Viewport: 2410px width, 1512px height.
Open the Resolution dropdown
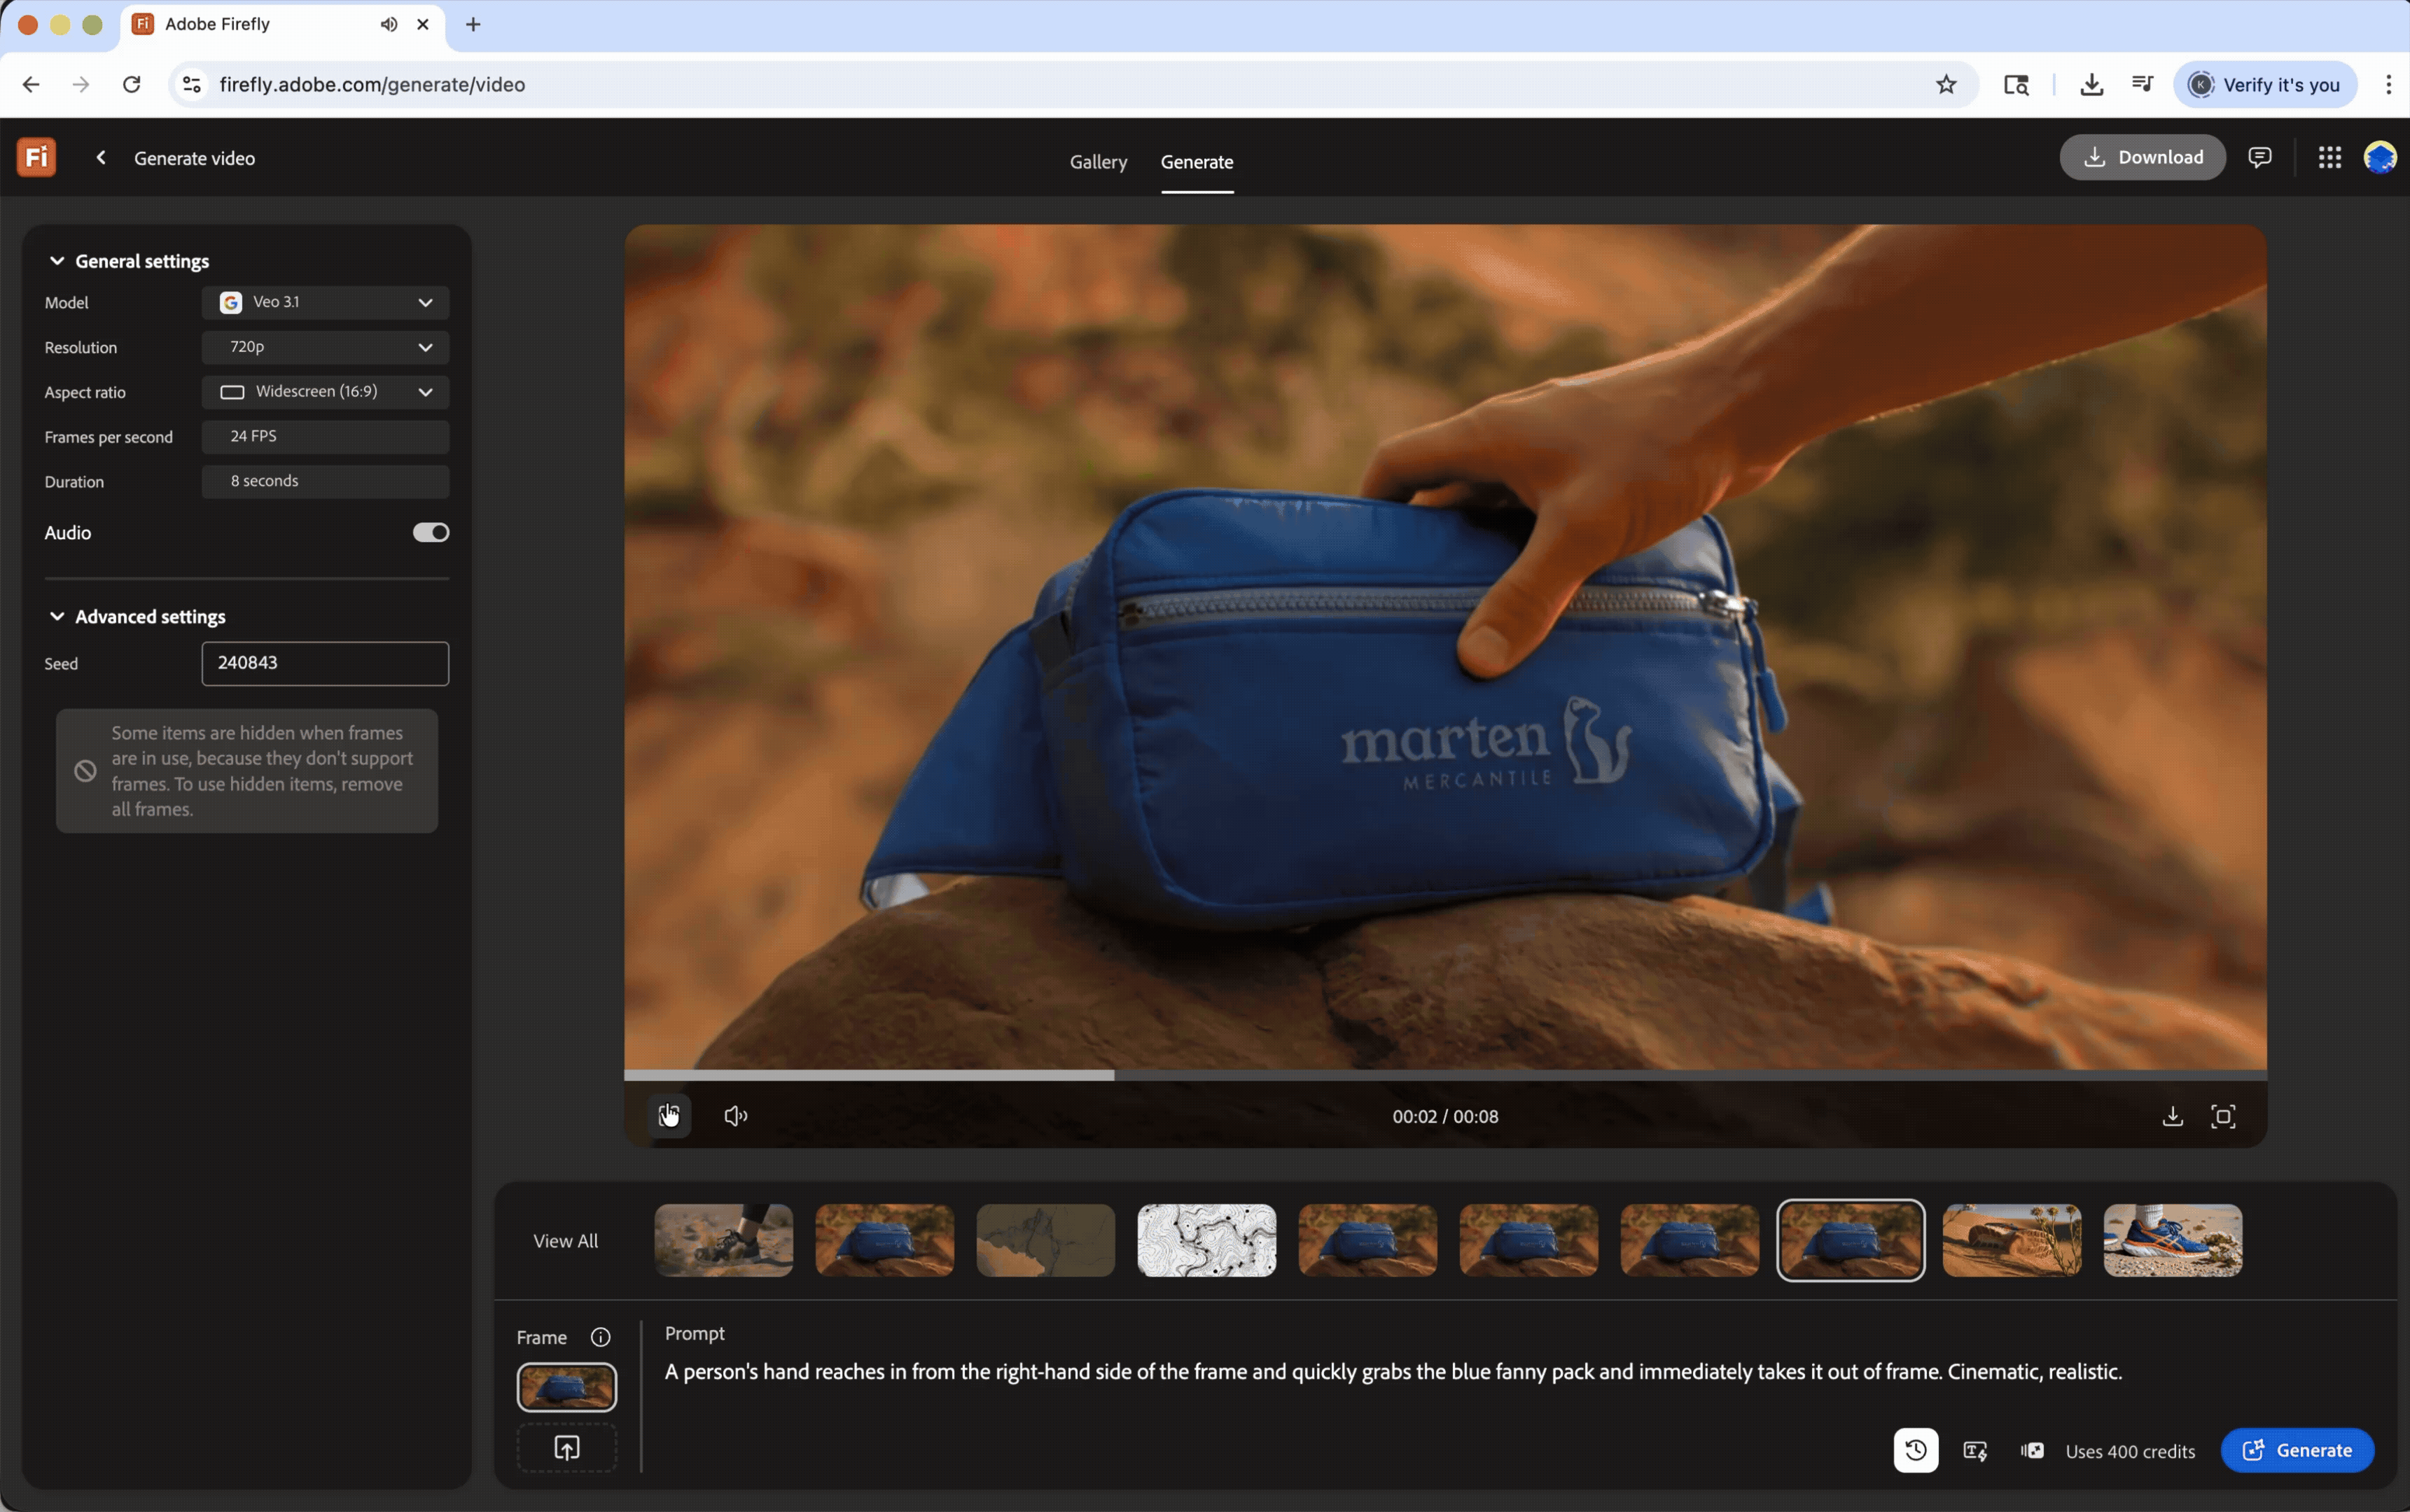click(324, 347)
